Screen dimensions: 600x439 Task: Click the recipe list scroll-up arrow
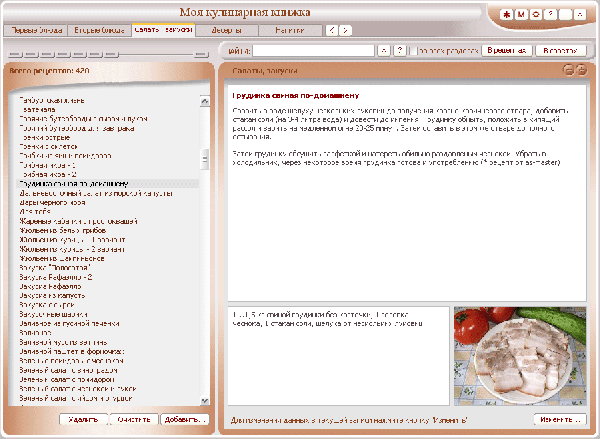pos(205,101)
